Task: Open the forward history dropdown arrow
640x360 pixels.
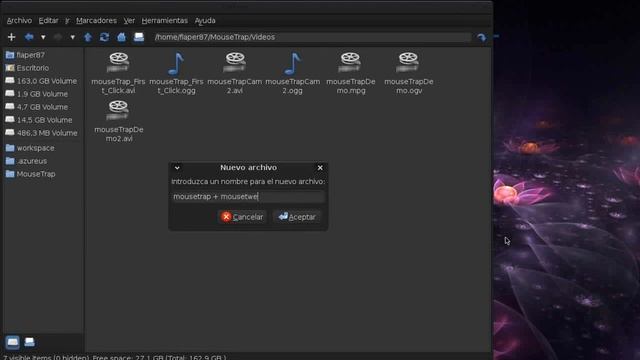Action: pos(72,37)
